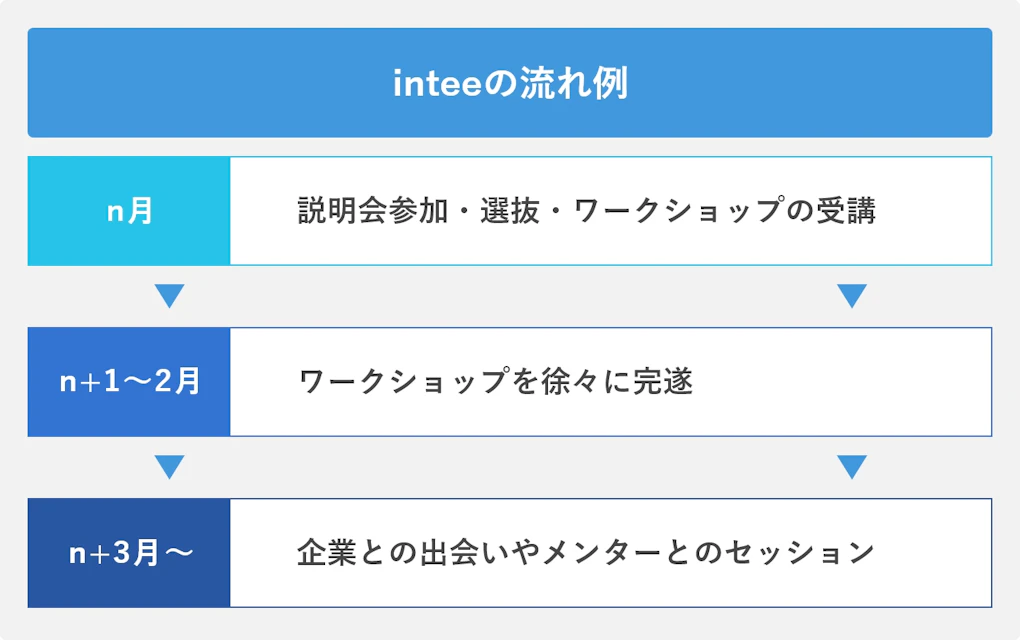Click the right arrow above the 企業との出会い row
Screen dimensions: 1020x640
851,467
